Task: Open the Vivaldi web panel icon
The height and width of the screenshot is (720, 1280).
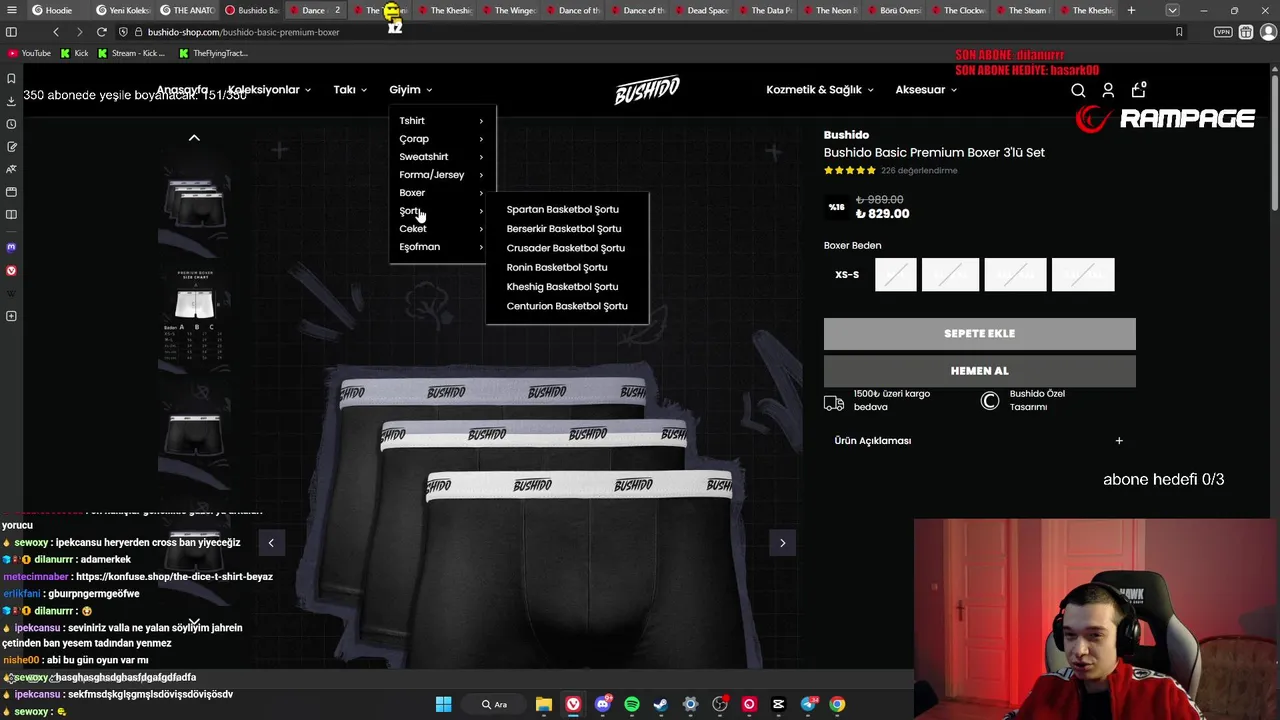Action: (11, 270)
